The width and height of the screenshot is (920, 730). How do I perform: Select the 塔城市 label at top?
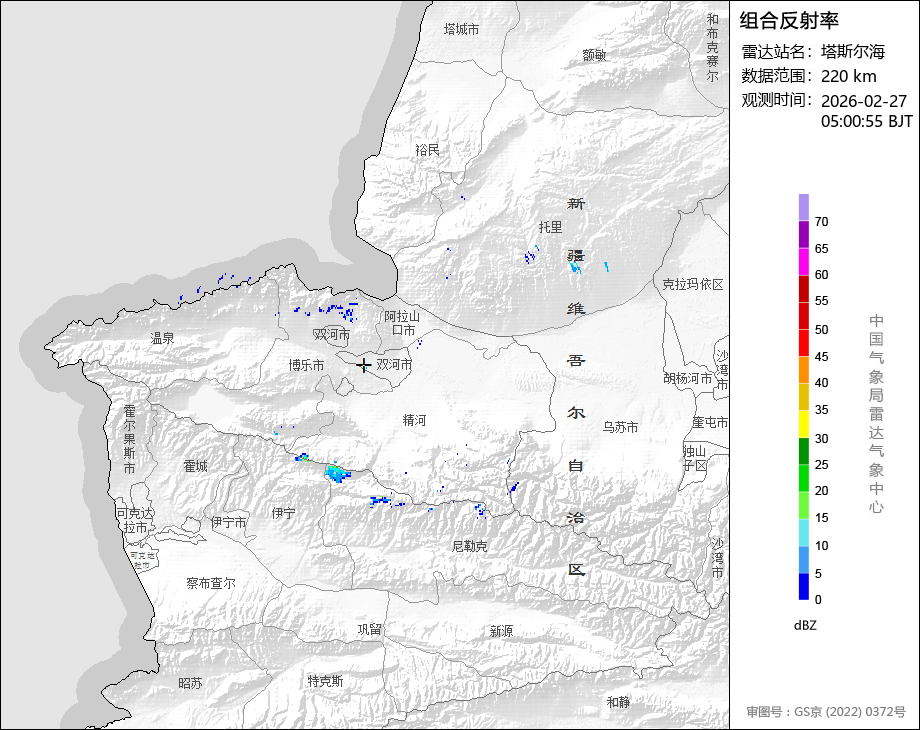[461, 30]
